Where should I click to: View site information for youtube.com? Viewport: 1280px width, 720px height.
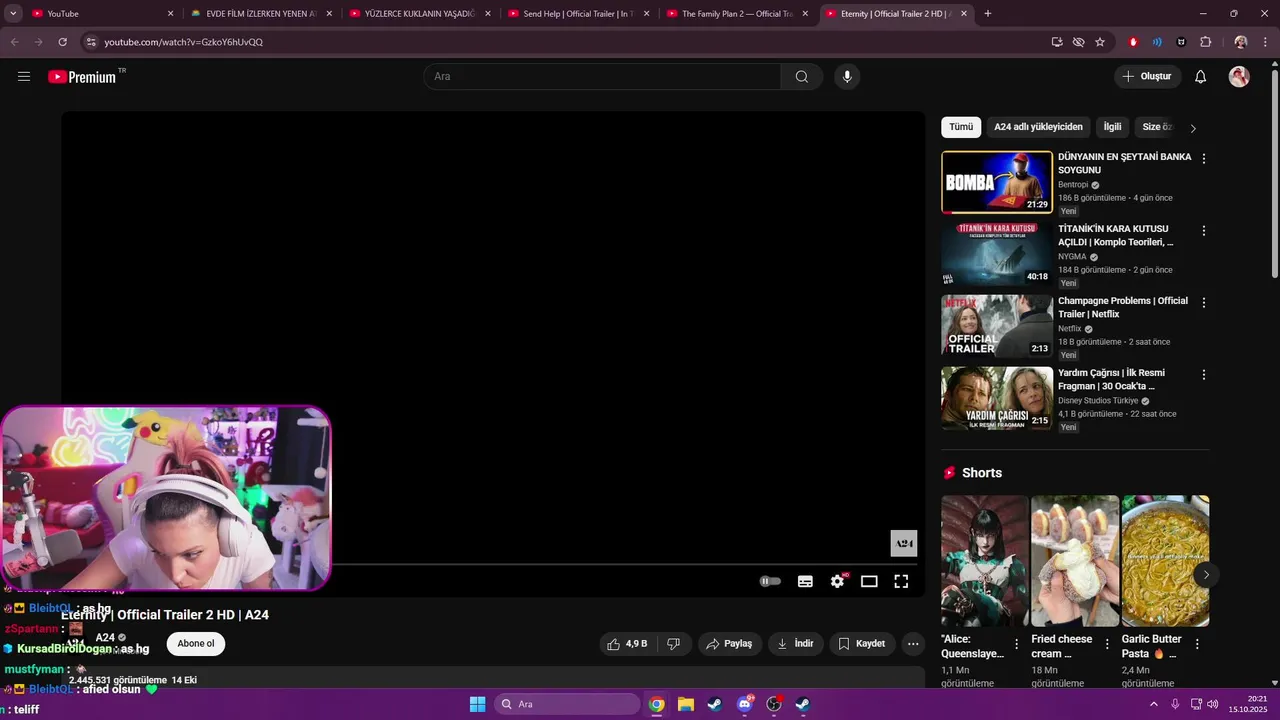pos(91,42)
